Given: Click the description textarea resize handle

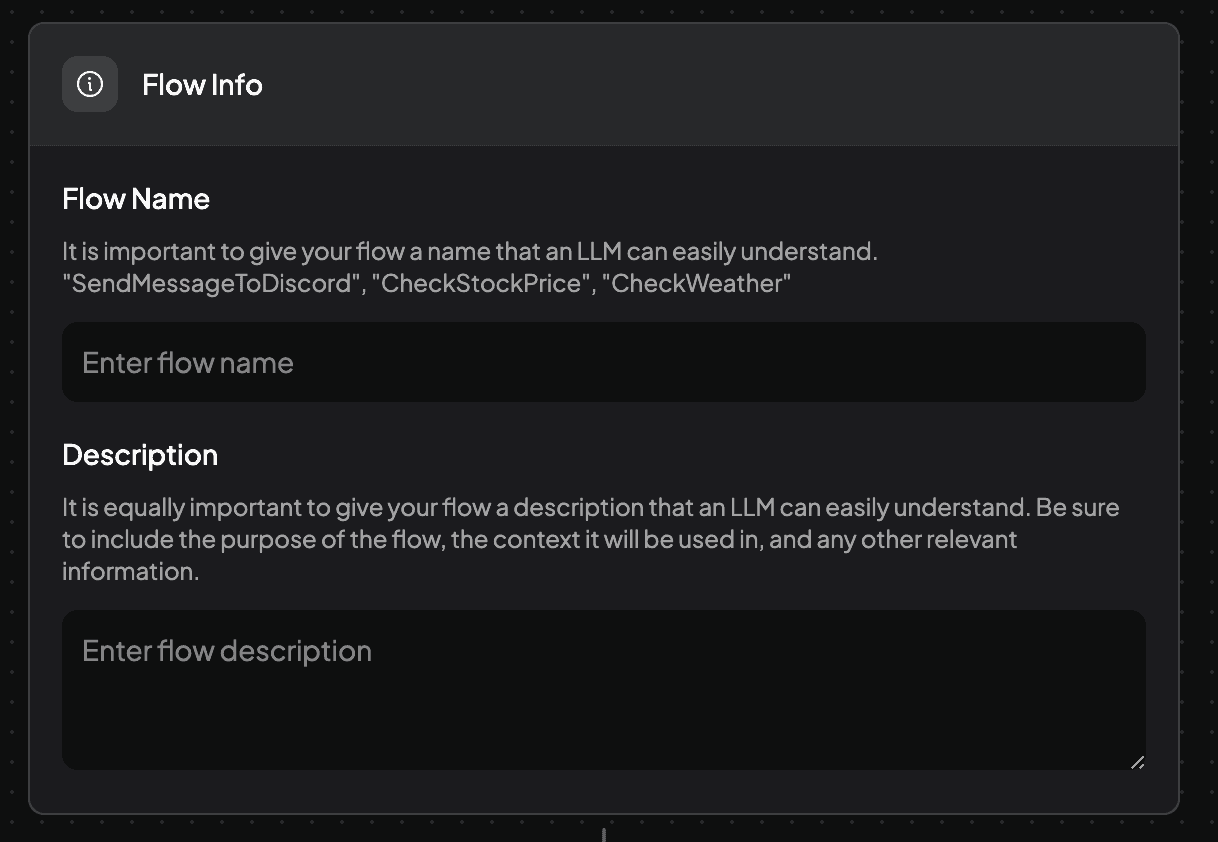Looking at the screenshot, I should (x=1137, y=762).
